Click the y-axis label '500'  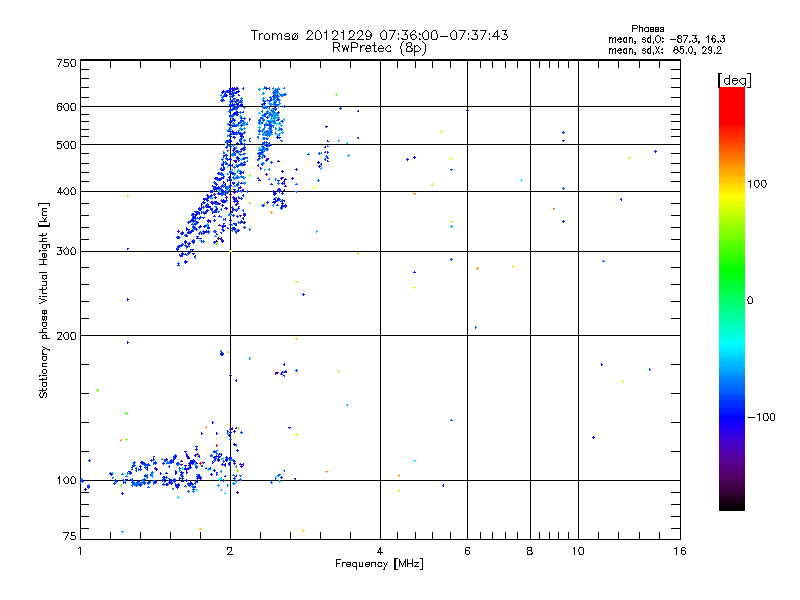coord(66,145)
